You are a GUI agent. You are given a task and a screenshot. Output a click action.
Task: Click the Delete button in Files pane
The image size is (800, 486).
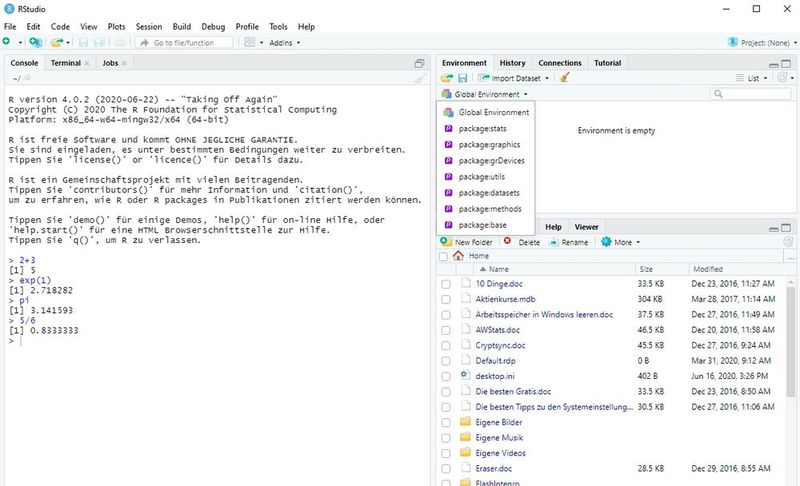coord(521,242)
